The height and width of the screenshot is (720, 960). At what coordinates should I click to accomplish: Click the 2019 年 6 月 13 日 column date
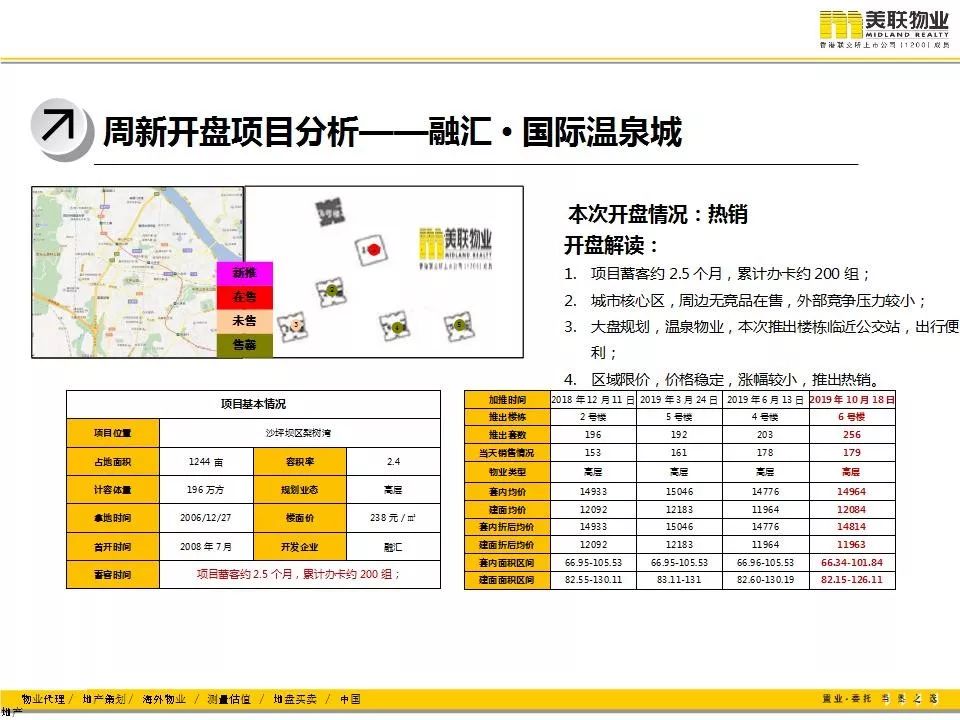coord(765,400)
